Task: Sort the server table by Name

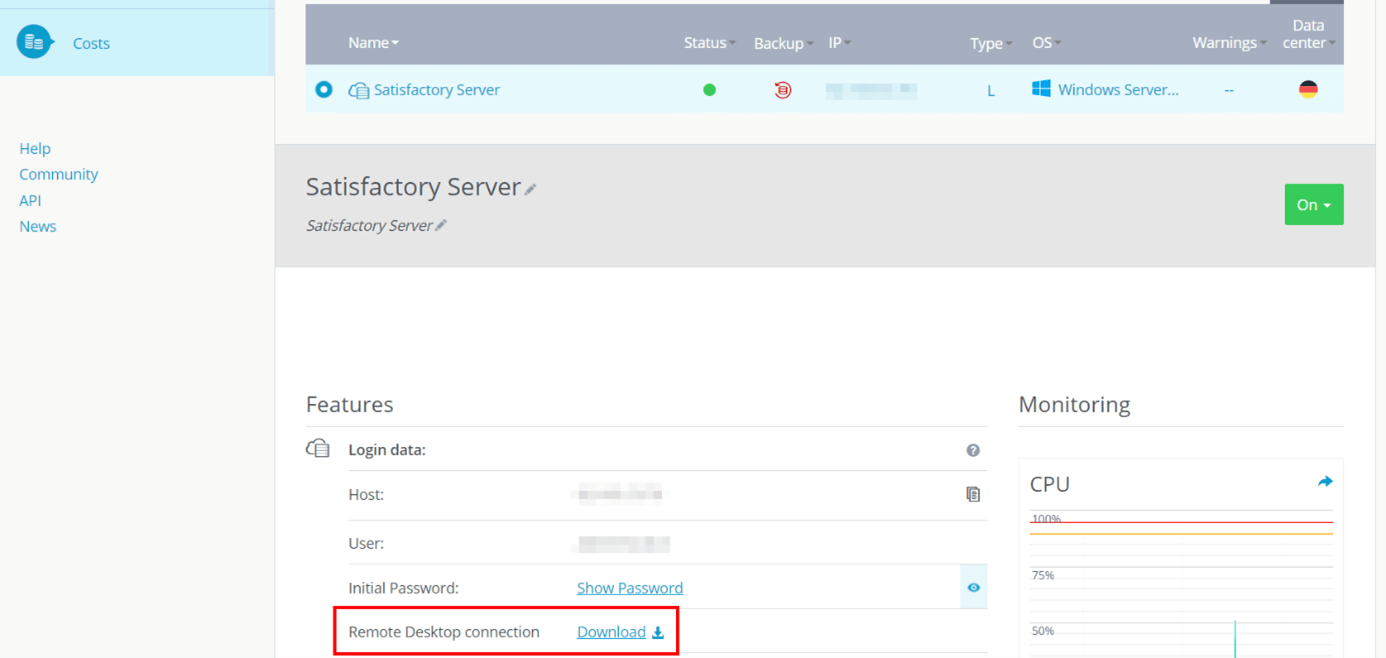Action: 373,43
